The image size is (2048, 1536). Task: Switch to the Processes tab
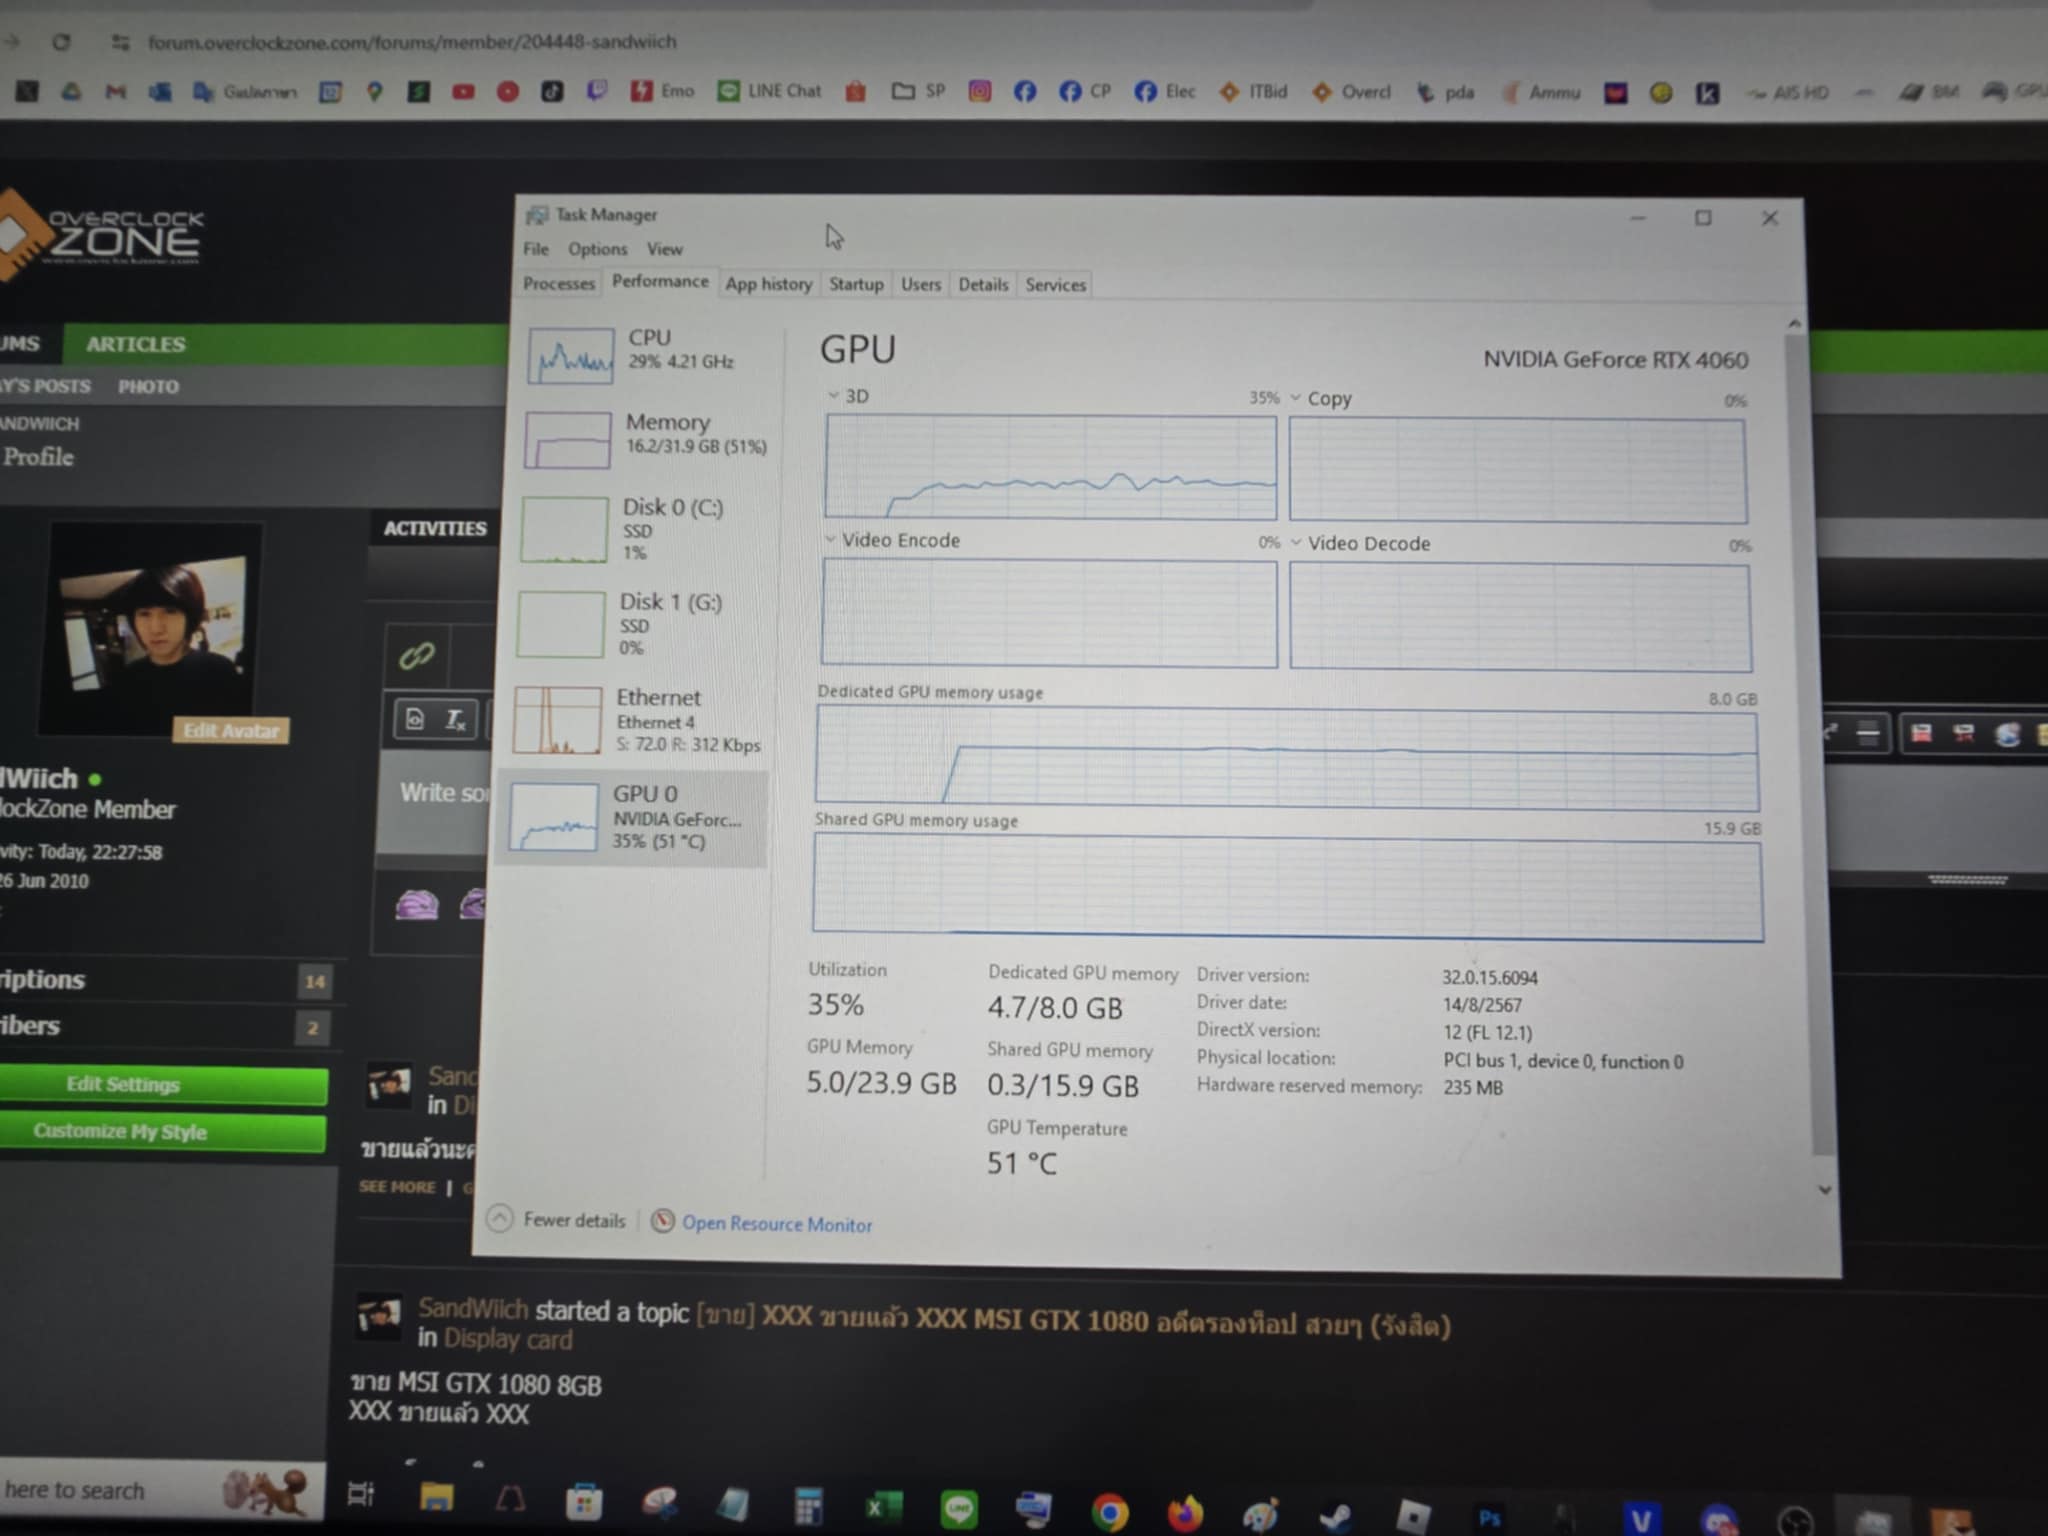click(x=559, y=284)
